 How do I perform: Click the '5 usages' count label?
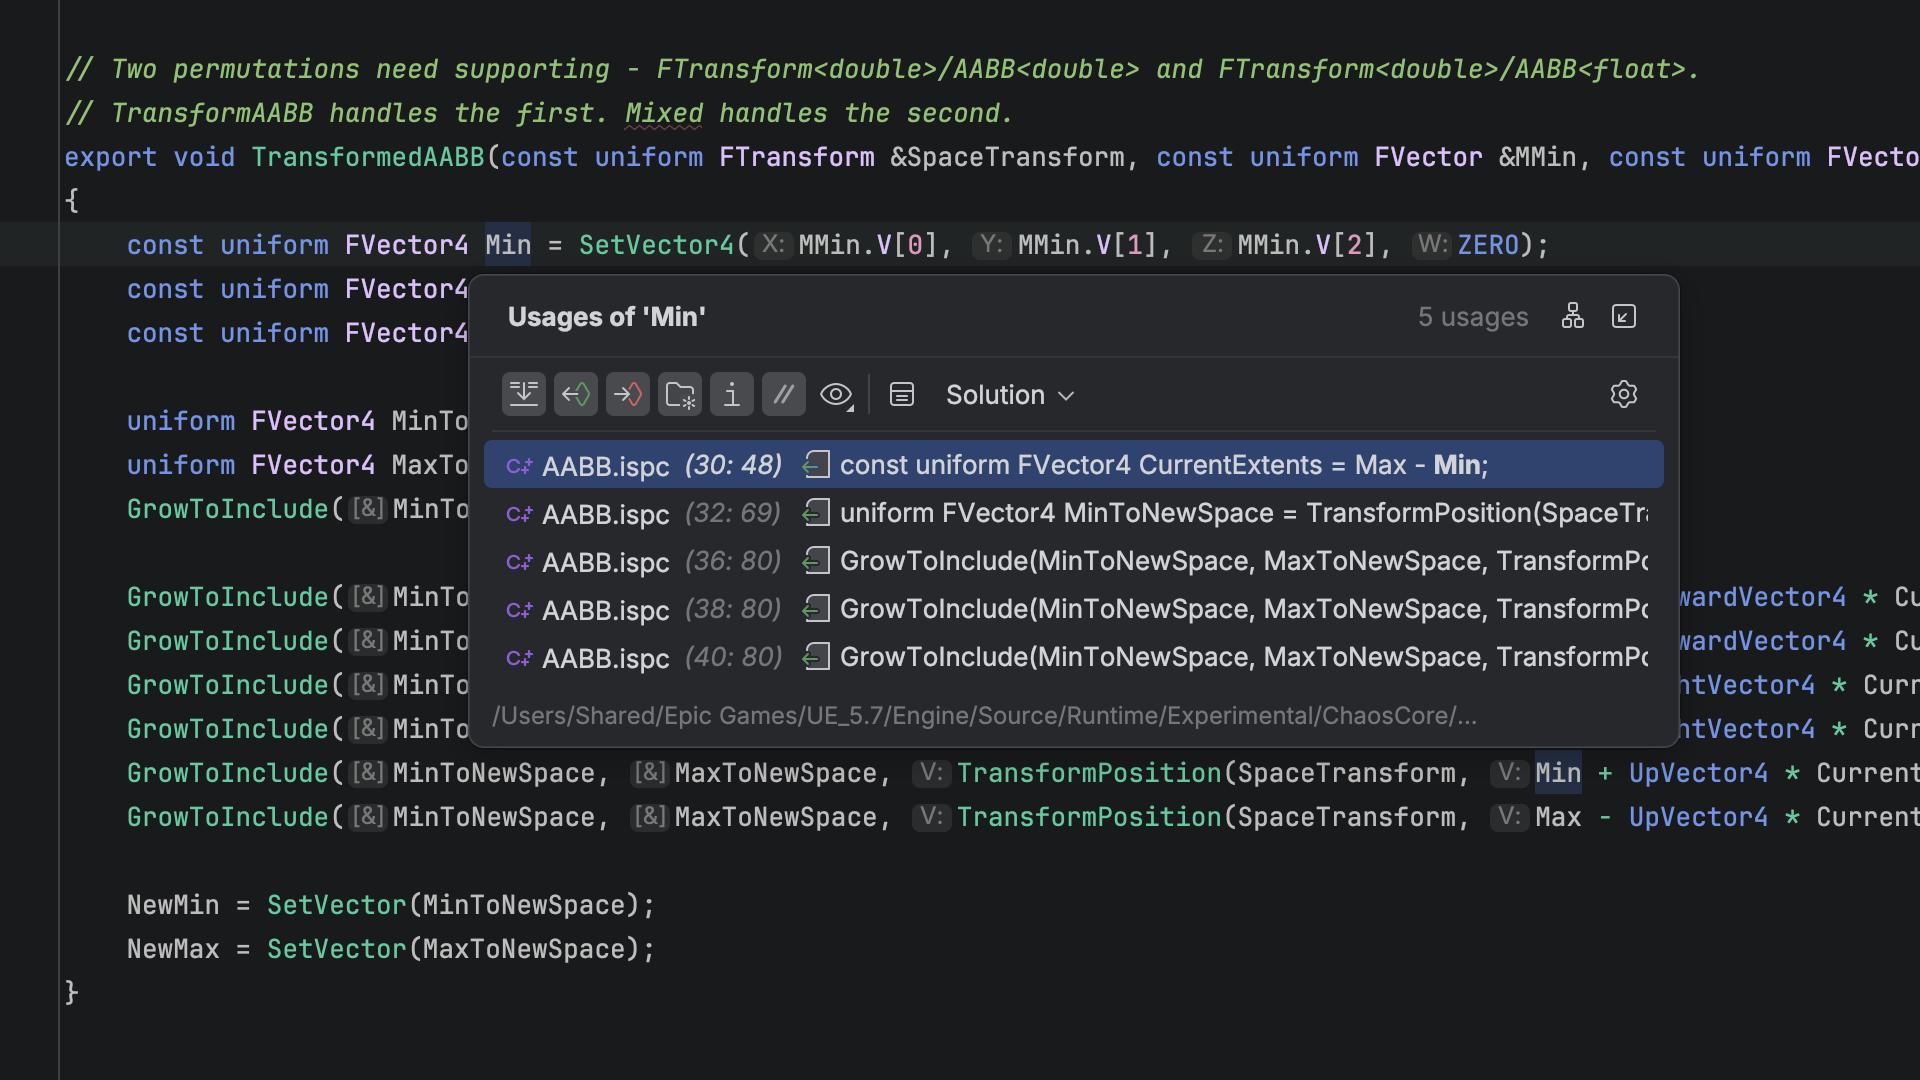pyautogui.click(x=1473, y=317)
